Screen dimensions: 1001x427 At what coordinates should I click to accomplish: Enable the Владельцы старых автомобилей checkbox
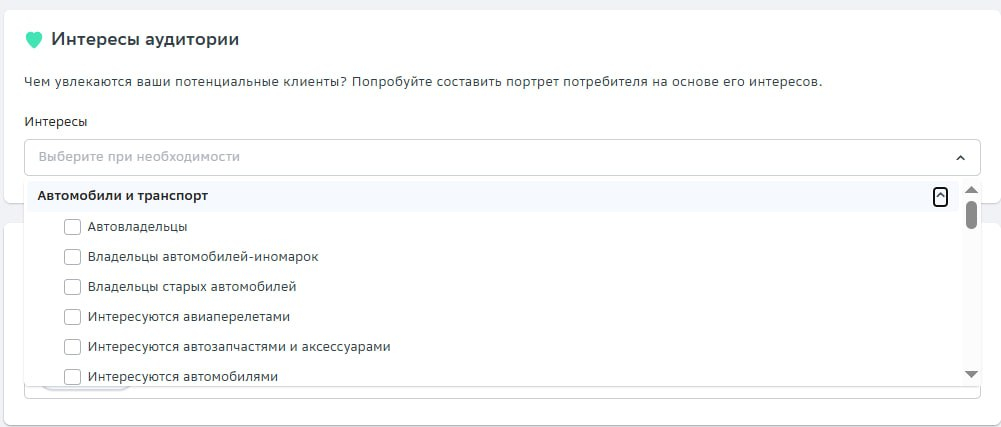(73, 287)
